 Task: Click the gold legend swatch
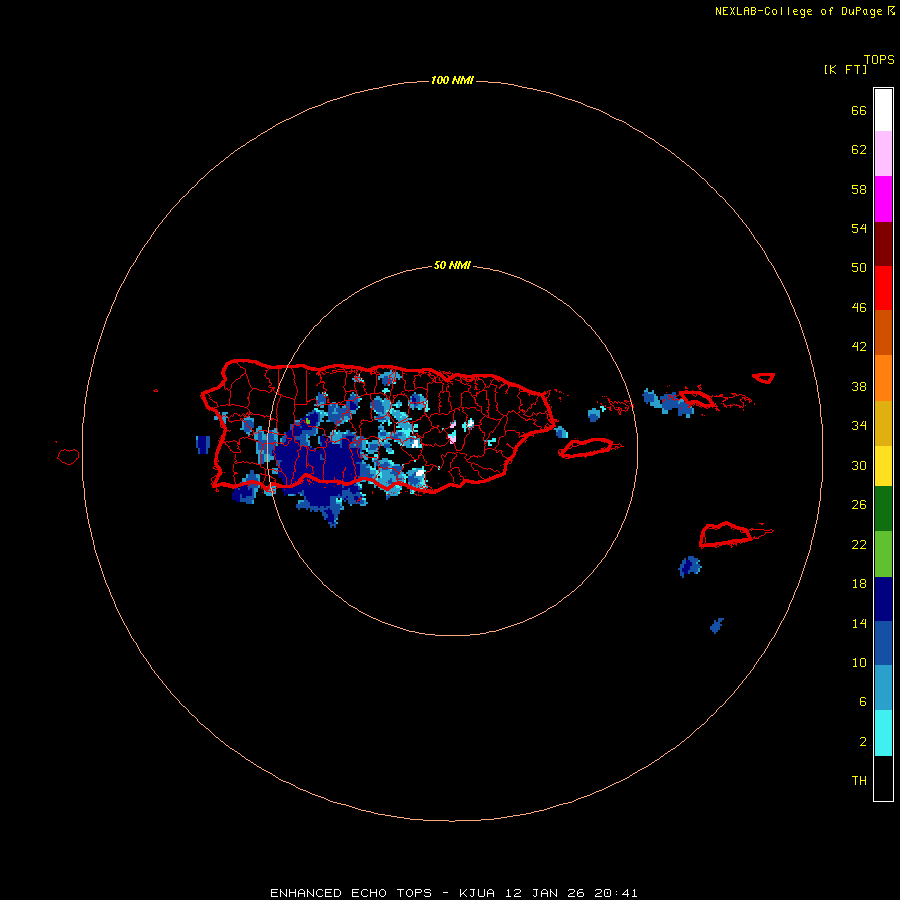(883, 423)
